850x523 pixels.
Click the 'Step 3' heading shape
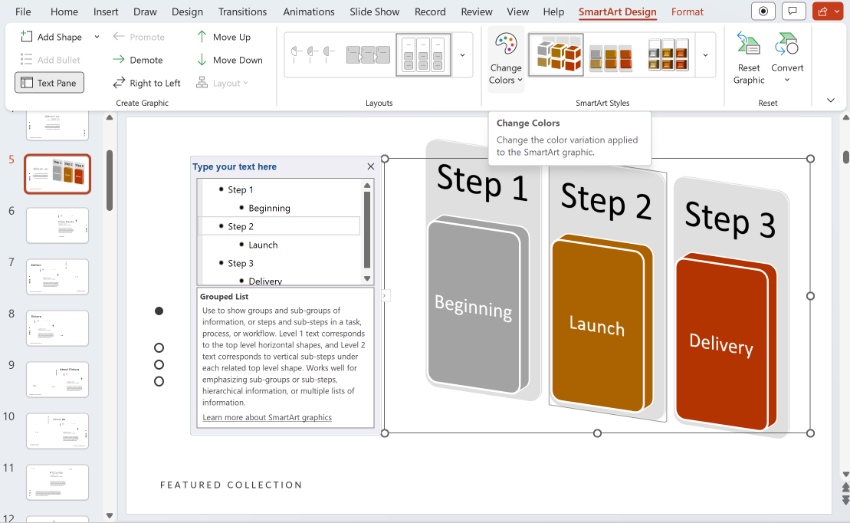730,219
